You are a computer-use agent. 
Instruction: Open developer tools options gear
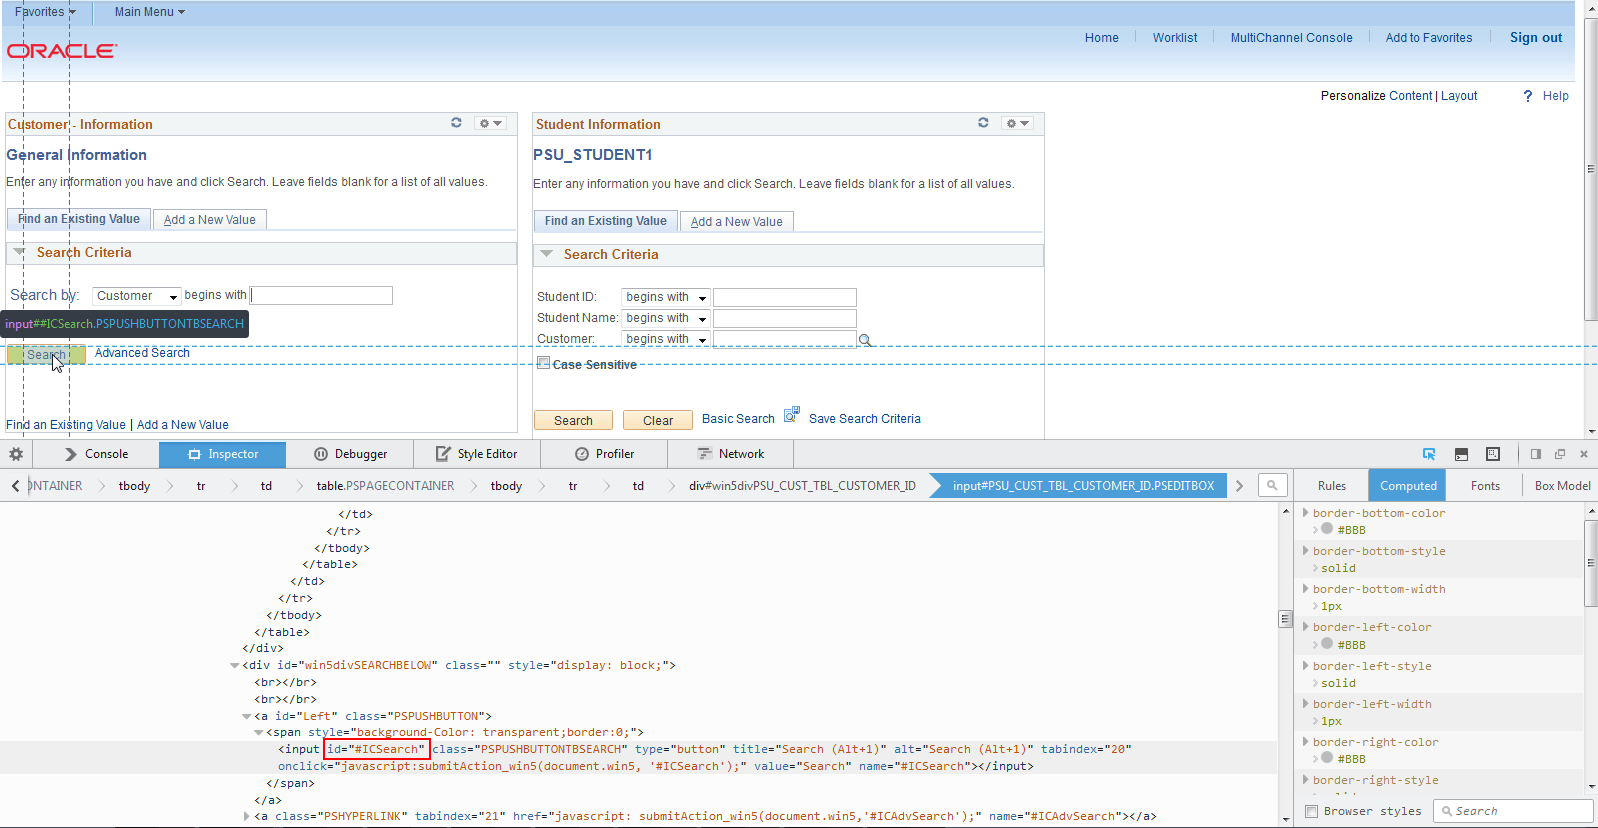point(16,454)
